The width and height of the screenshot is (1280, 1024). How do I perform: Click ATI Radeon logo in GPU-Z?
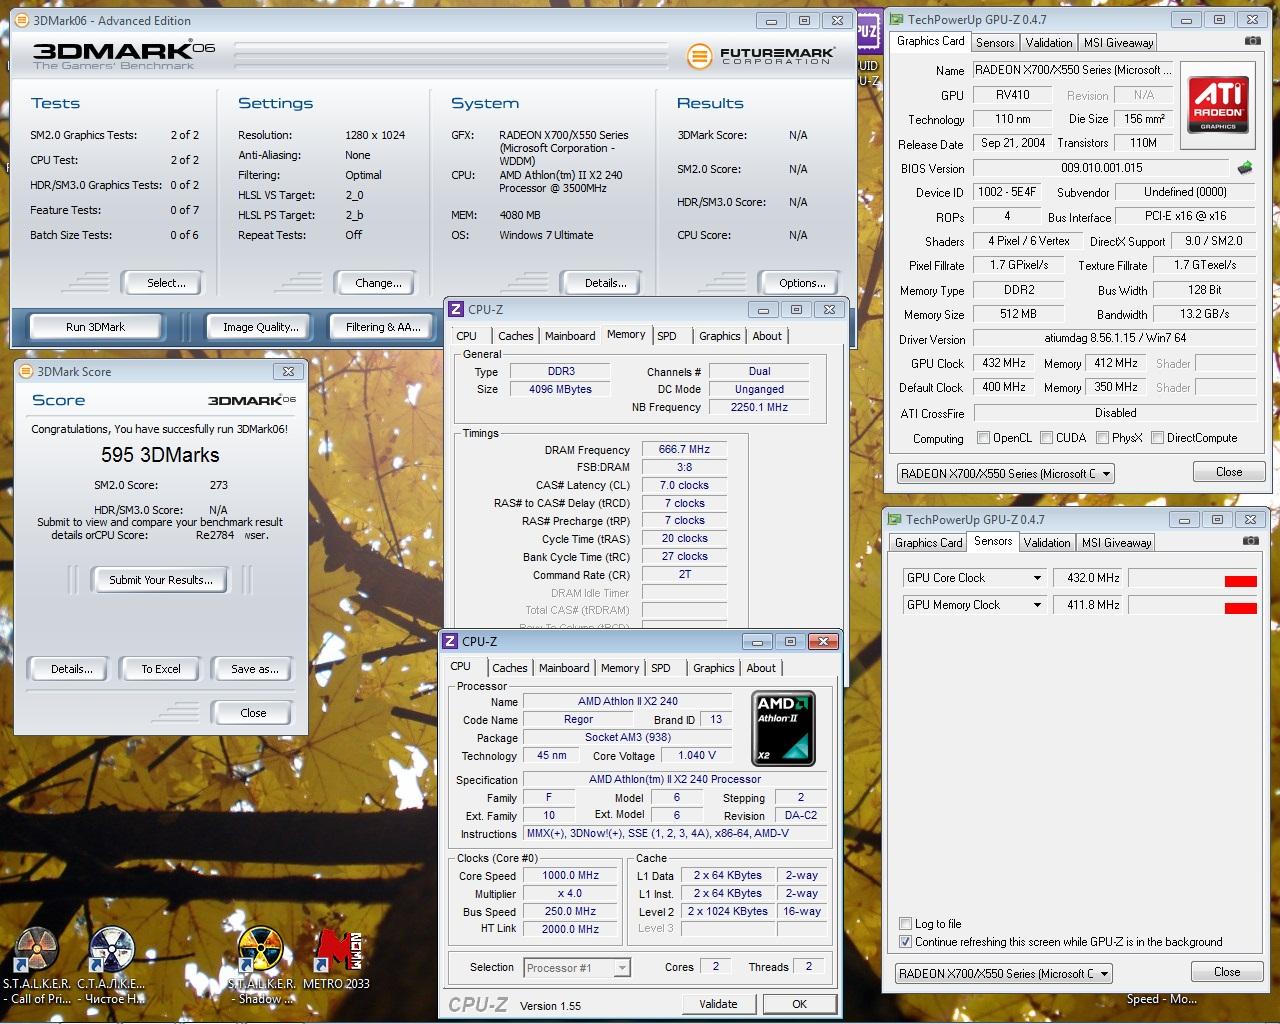coord(1218,105)
